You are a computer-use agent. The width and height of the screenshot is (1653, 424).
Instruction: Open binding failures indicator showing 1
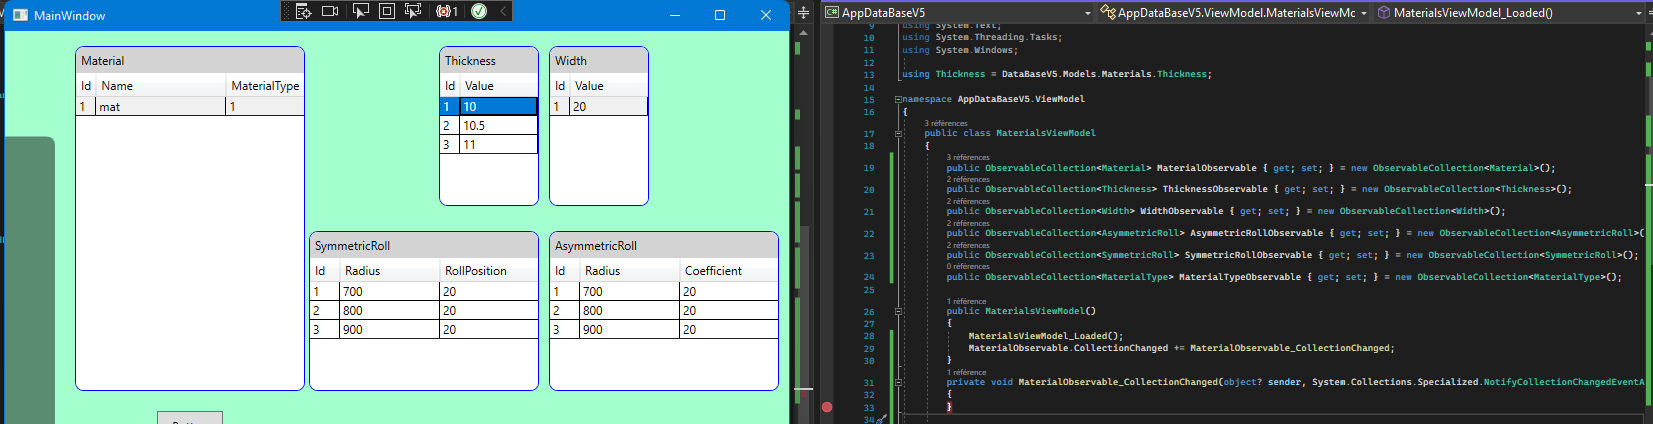pyautogui.click(x=447, y=11)
